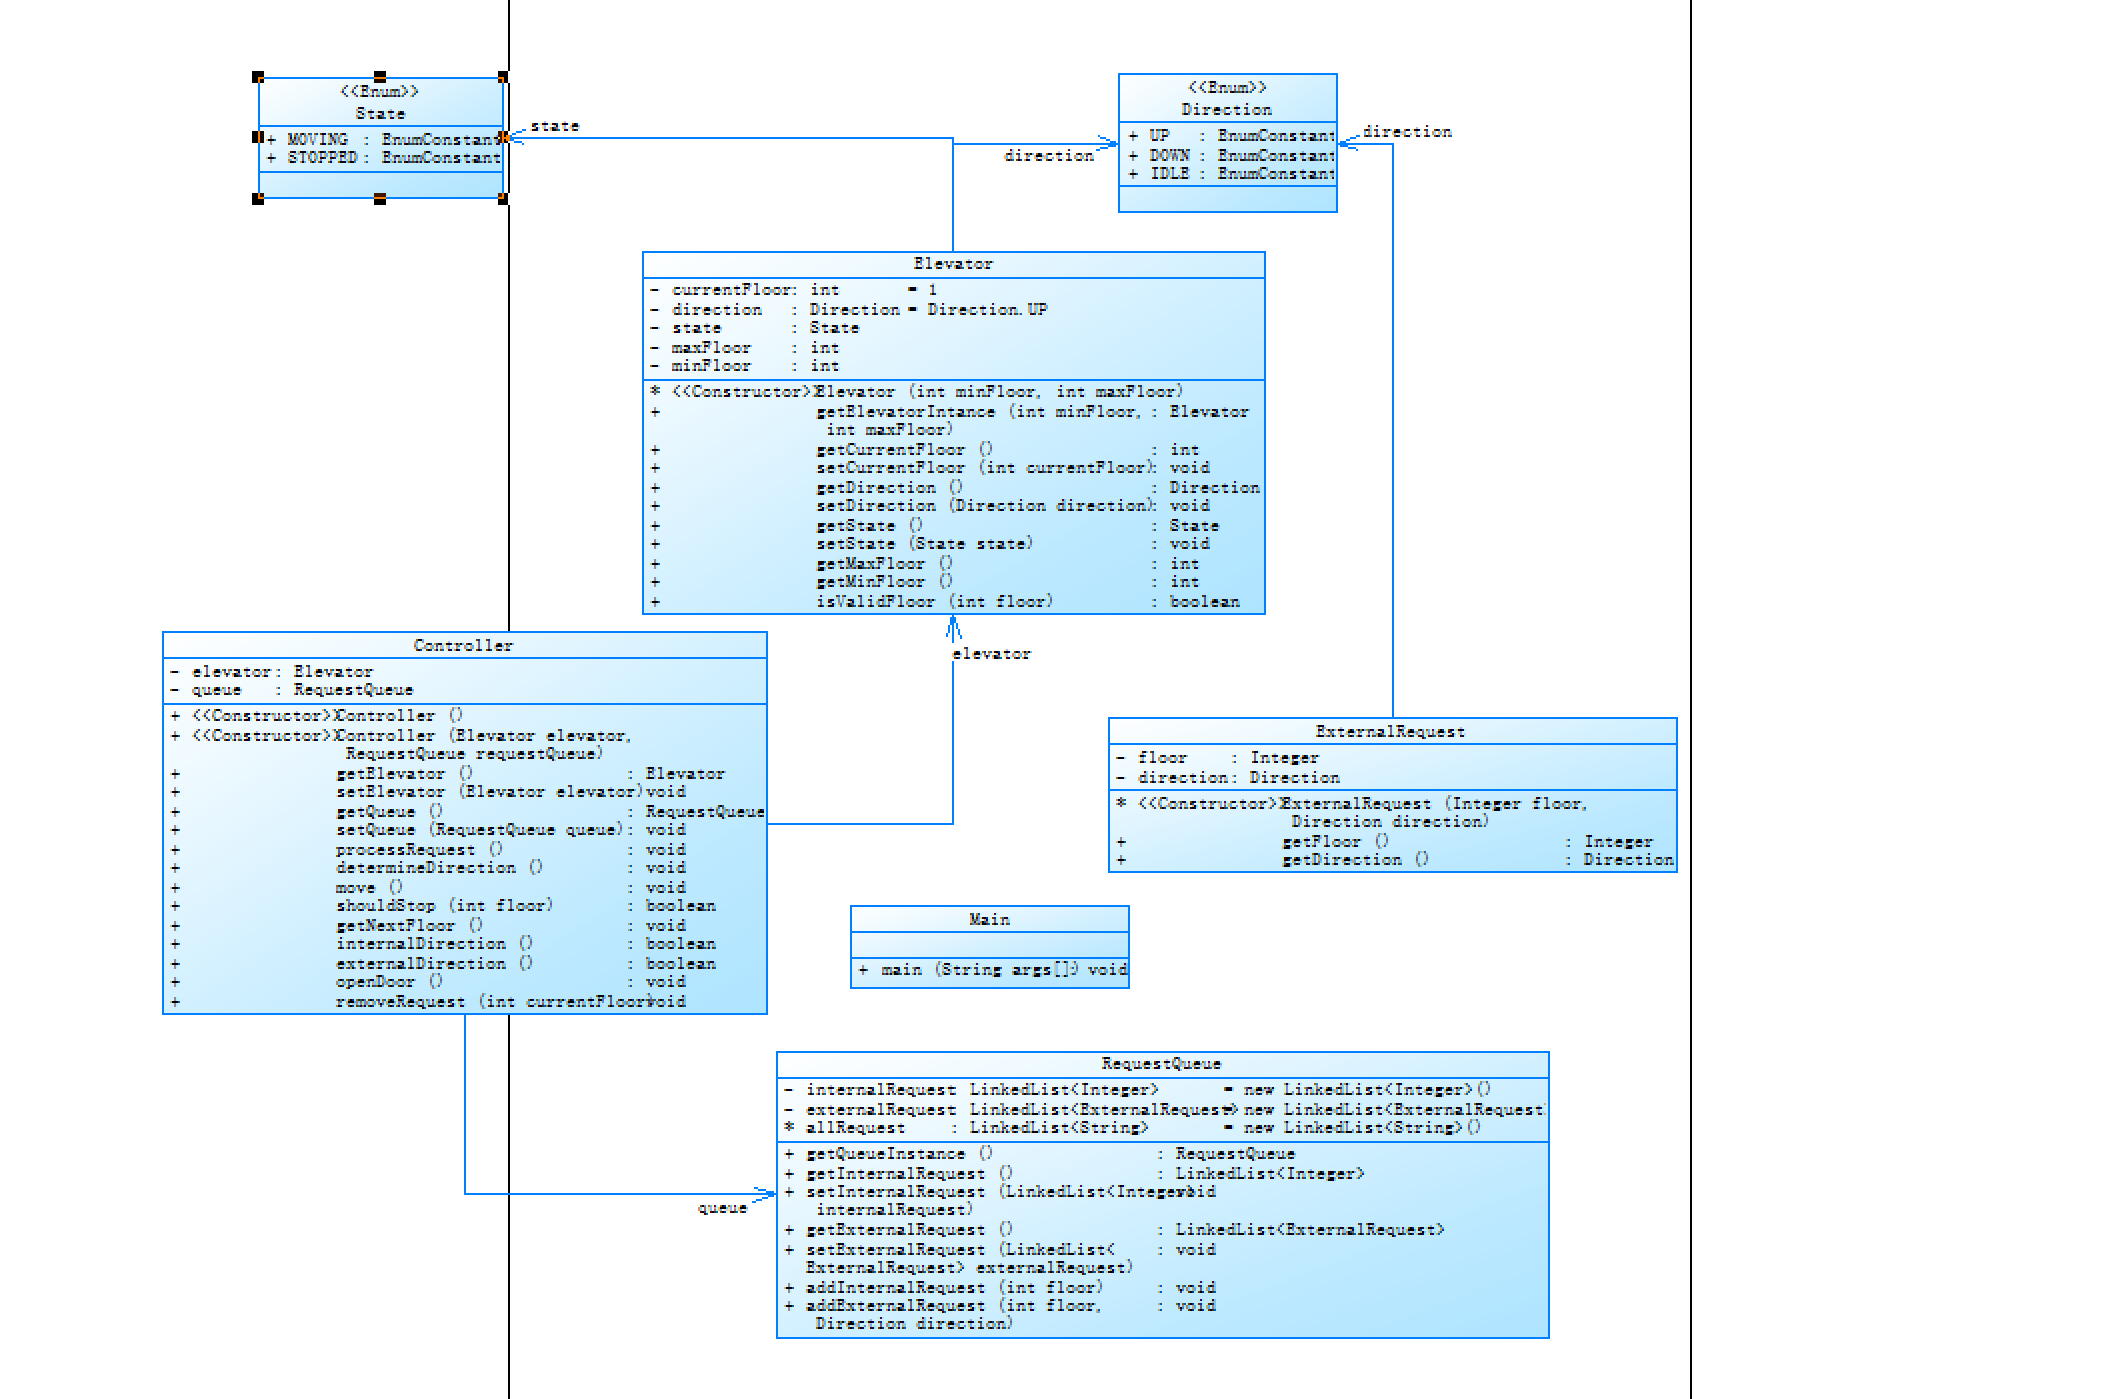The image size is (2108, 1399).
Task: Select the Elevator class title bar
Action: click(x=952, y=264)
